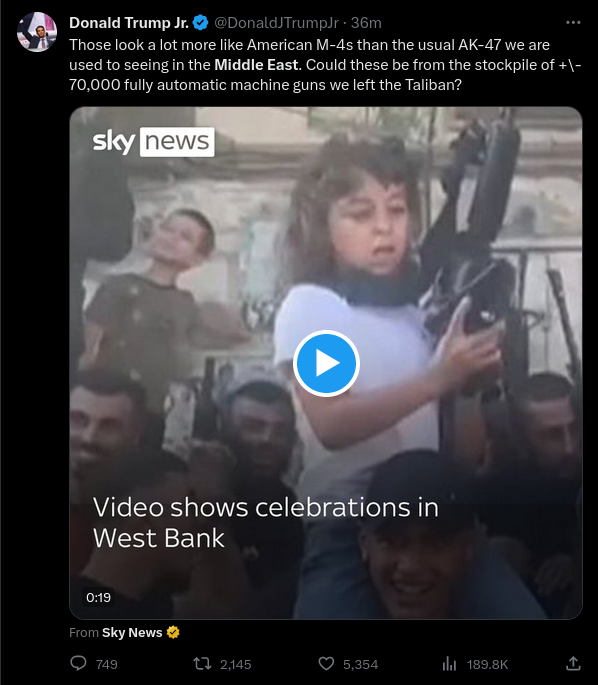Image resolution: width=598 pixels, height=685 pixels.
Task: Open the @DonaldJTrumpJr handle link
Action: 276,23
